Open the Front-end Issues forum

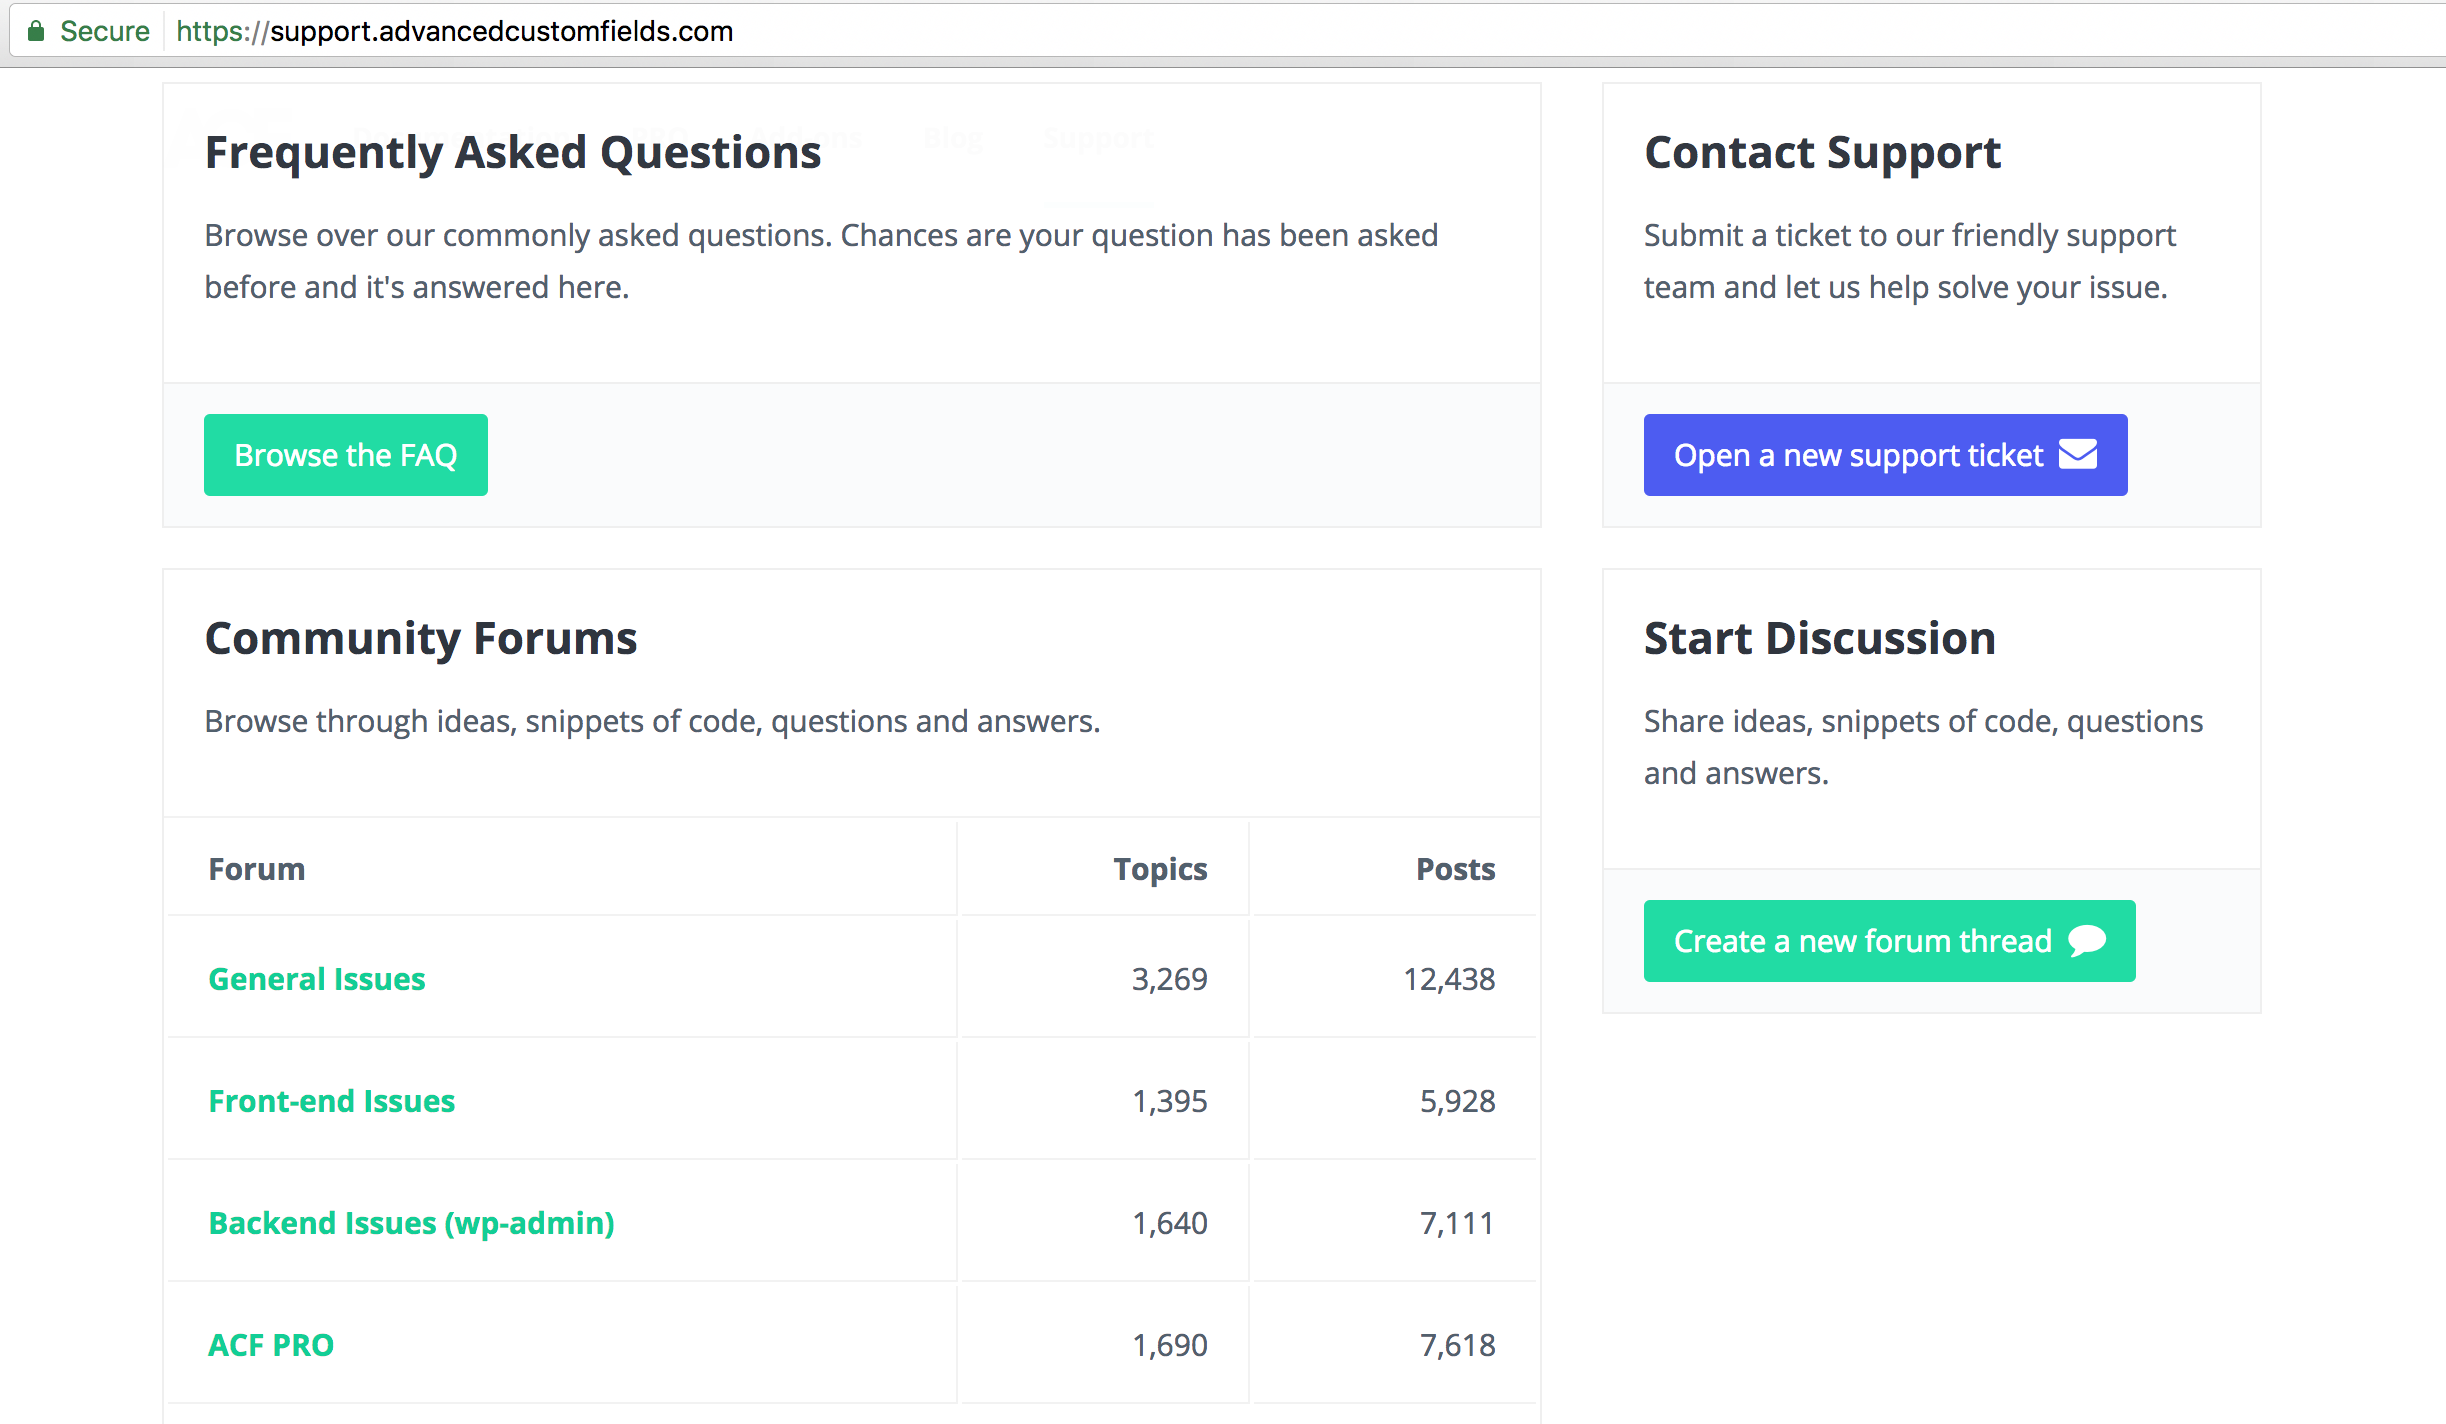tap(332, 1101)
